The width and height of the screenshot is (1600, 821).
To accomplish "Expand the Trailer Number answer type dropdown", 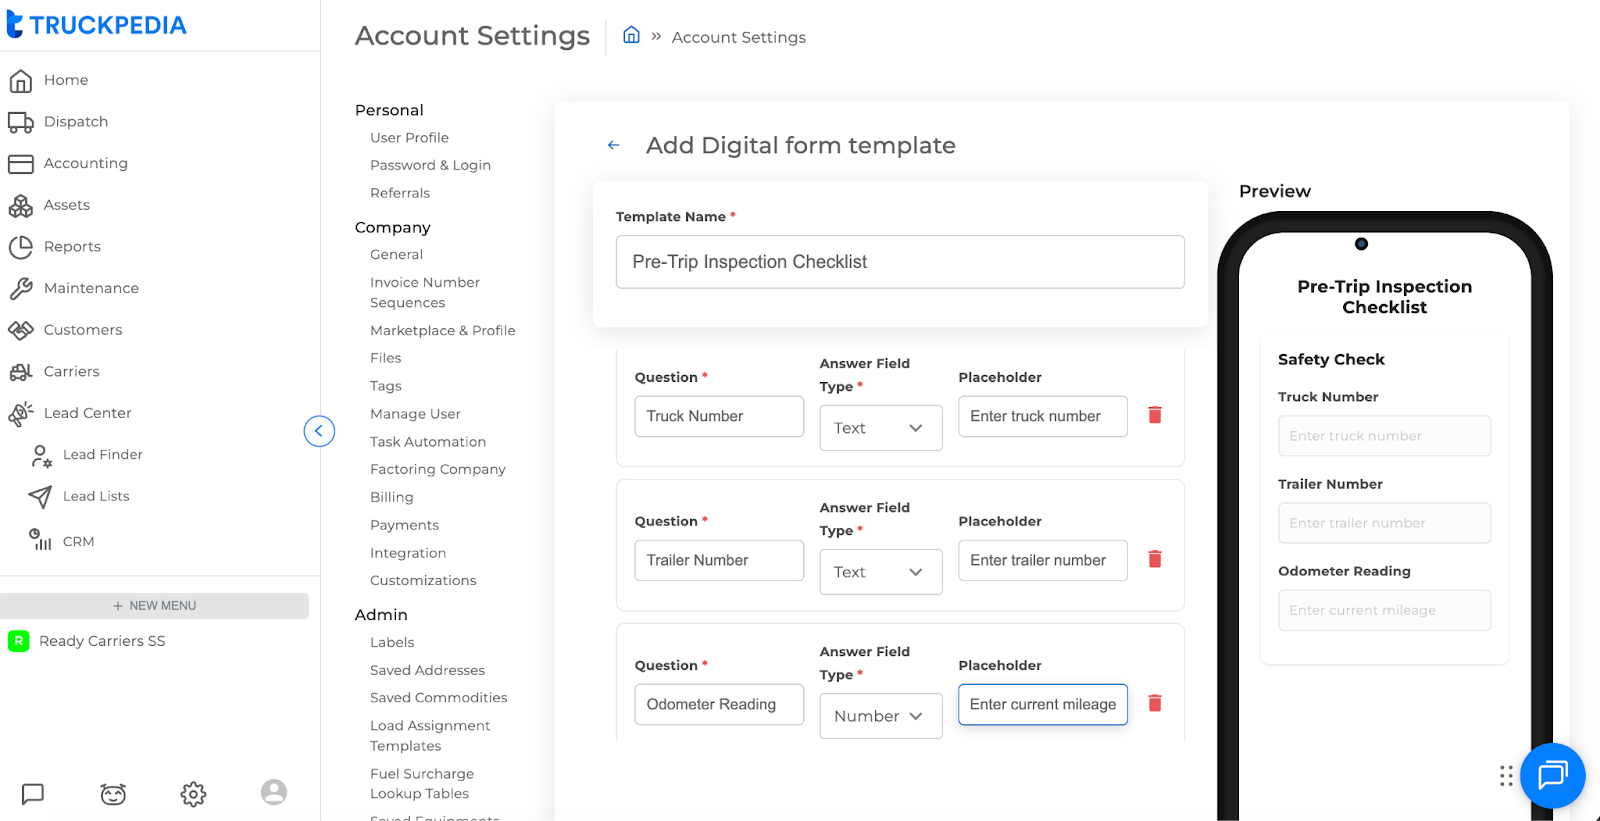I will click(880, 572).
